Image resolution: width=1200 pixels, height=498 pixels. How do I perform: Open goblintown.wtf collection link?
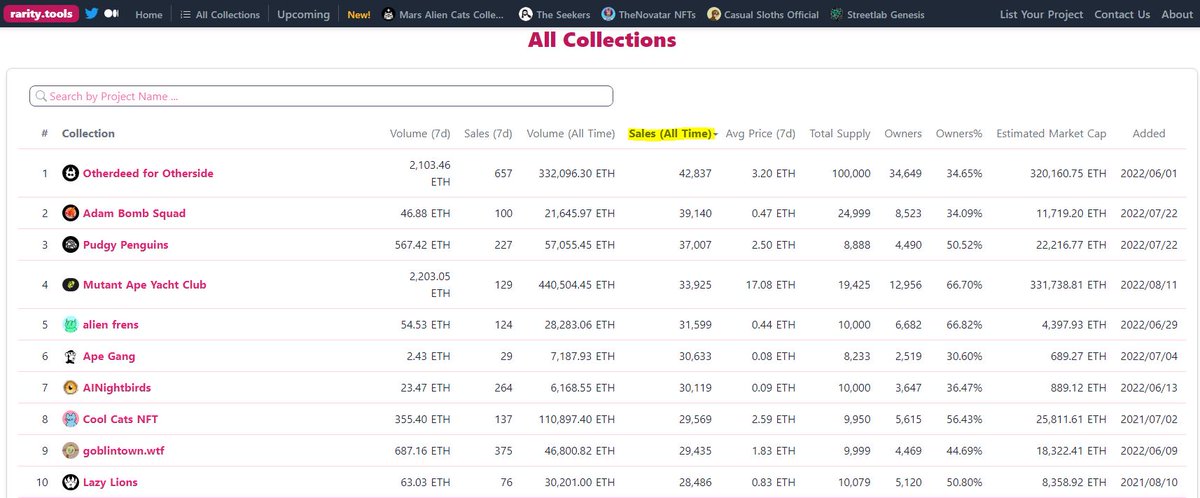pos(123,451)
